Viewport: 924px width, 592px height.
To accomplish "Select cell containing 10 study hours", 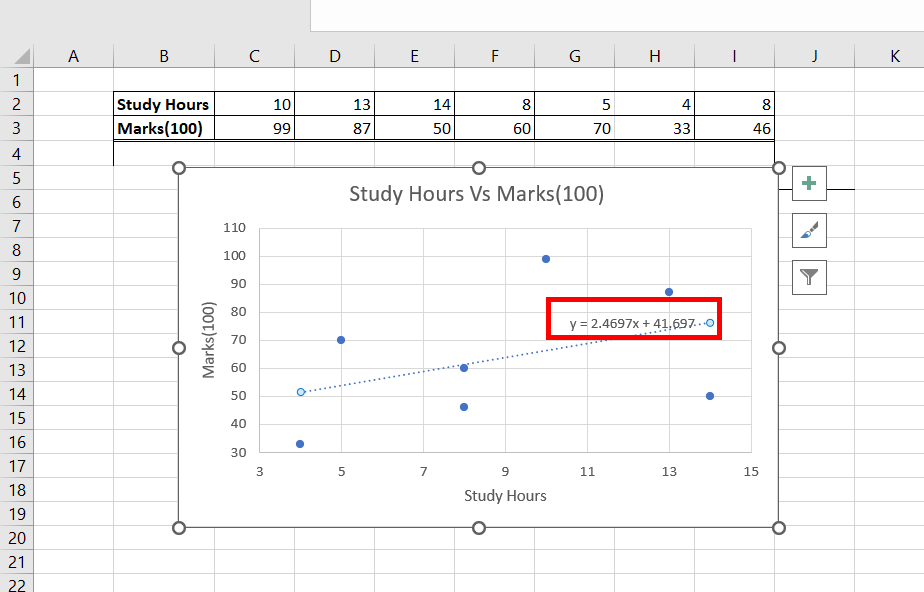I will [x=255, y=104].
